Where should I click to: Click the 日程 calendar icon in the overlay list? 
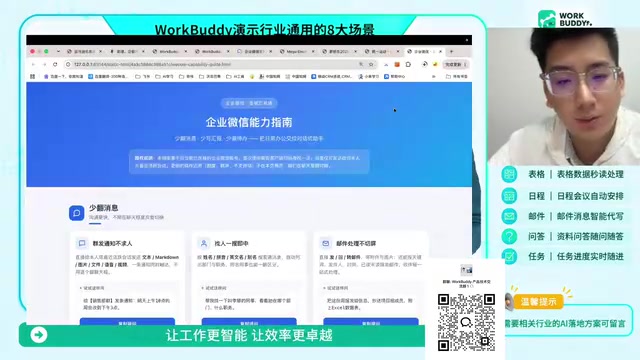click(x=509, y=196)
